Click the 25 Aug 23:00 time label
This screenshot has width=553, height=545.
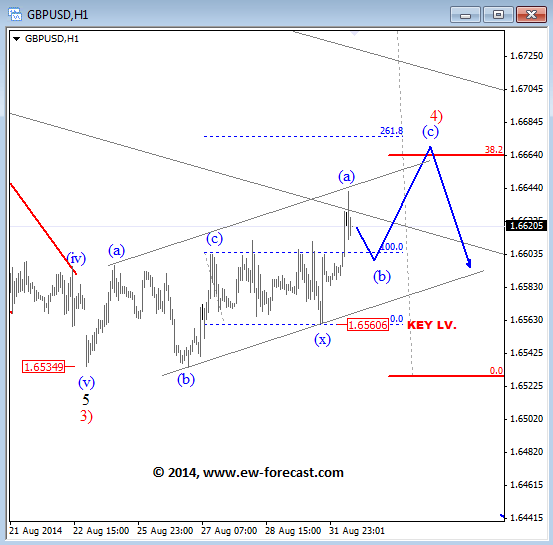[x=165, y=531]
